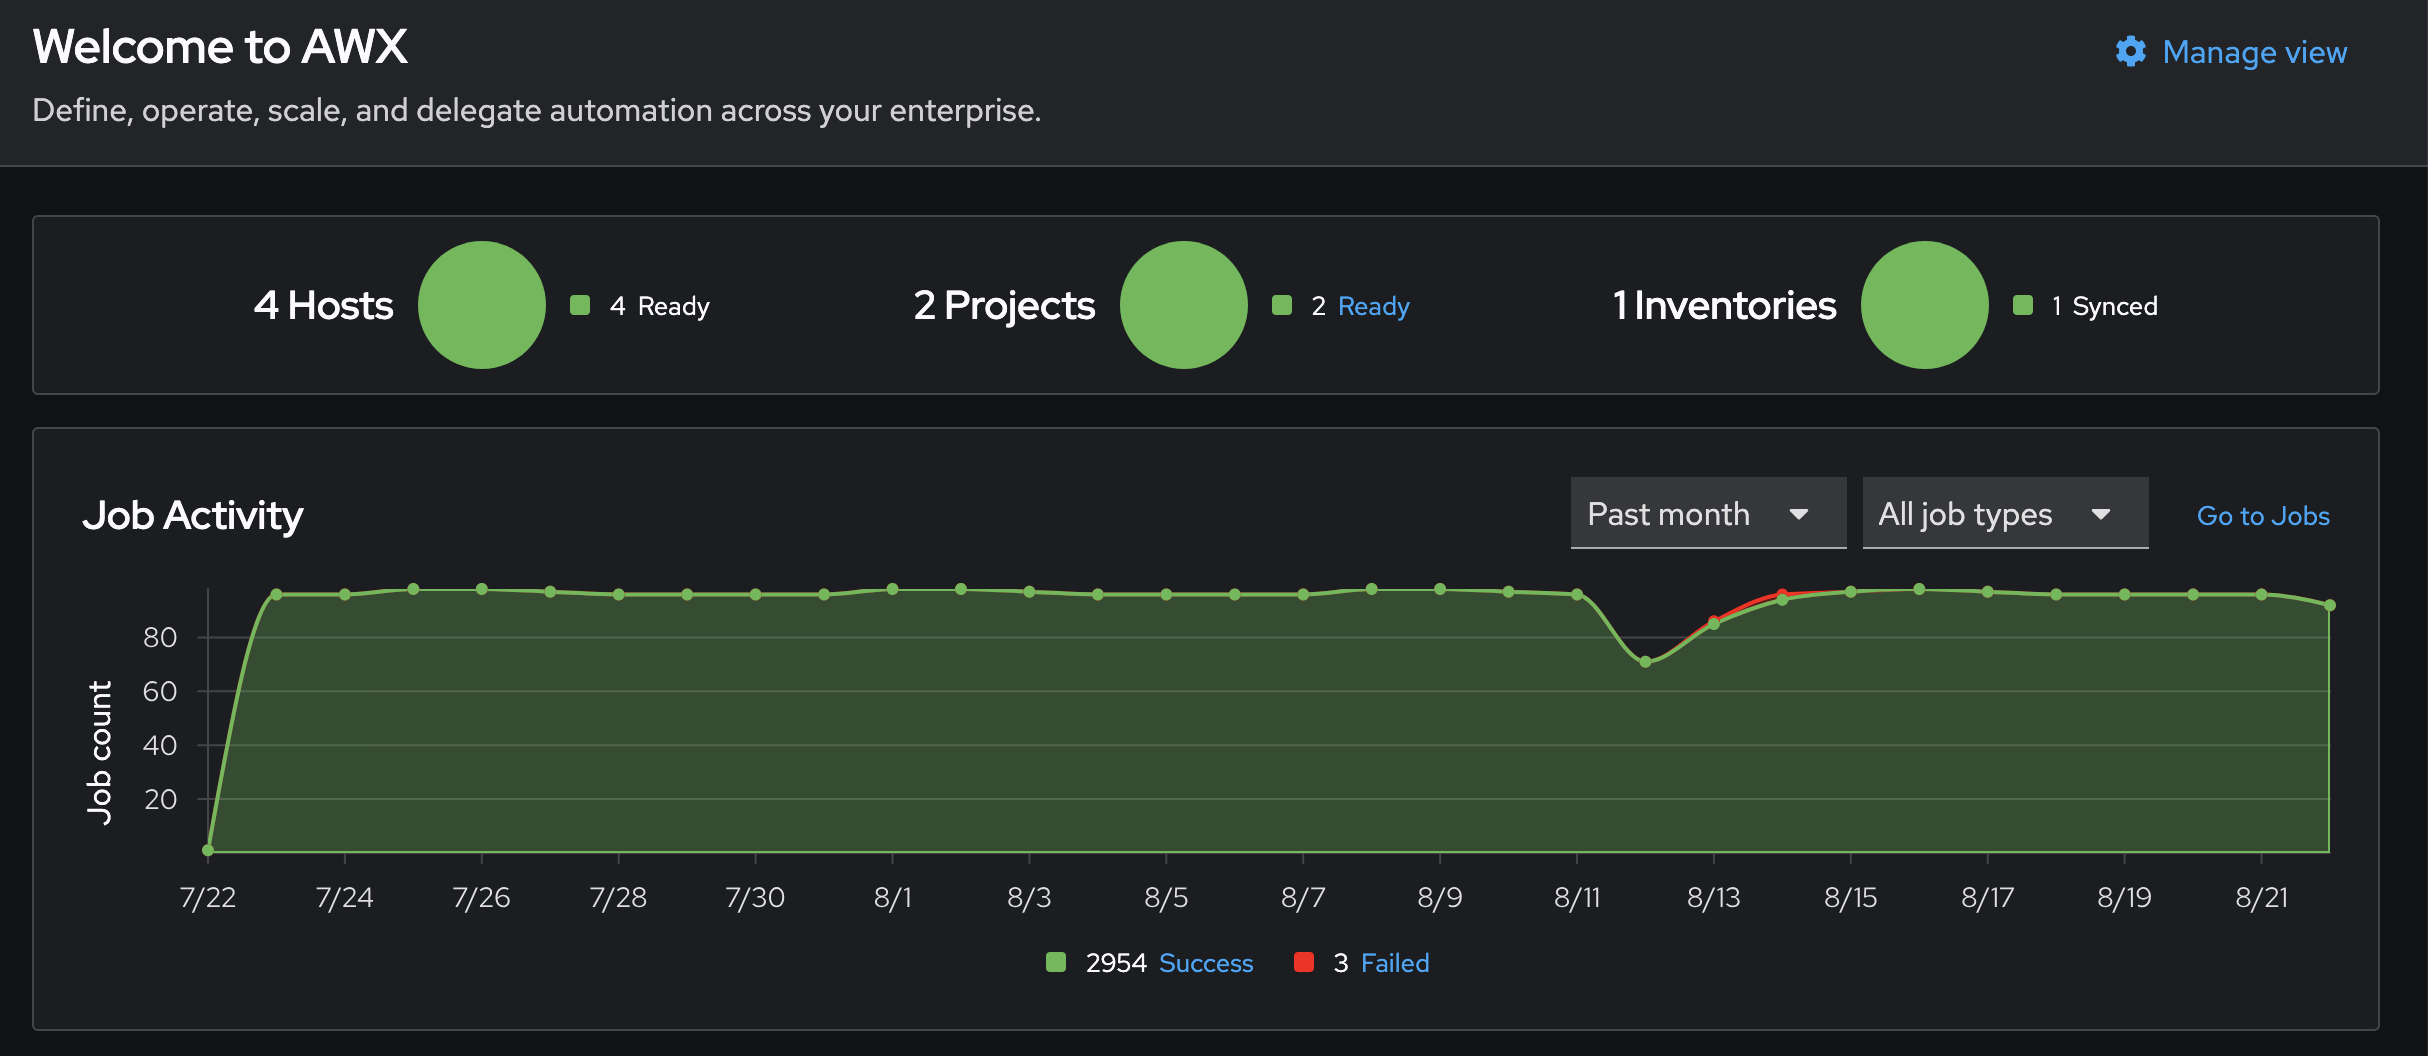This screenshot has width=2428, height=1056.
Task: Click the Job Activity heading
Action: pyautogui.click(x=193, y=516)
